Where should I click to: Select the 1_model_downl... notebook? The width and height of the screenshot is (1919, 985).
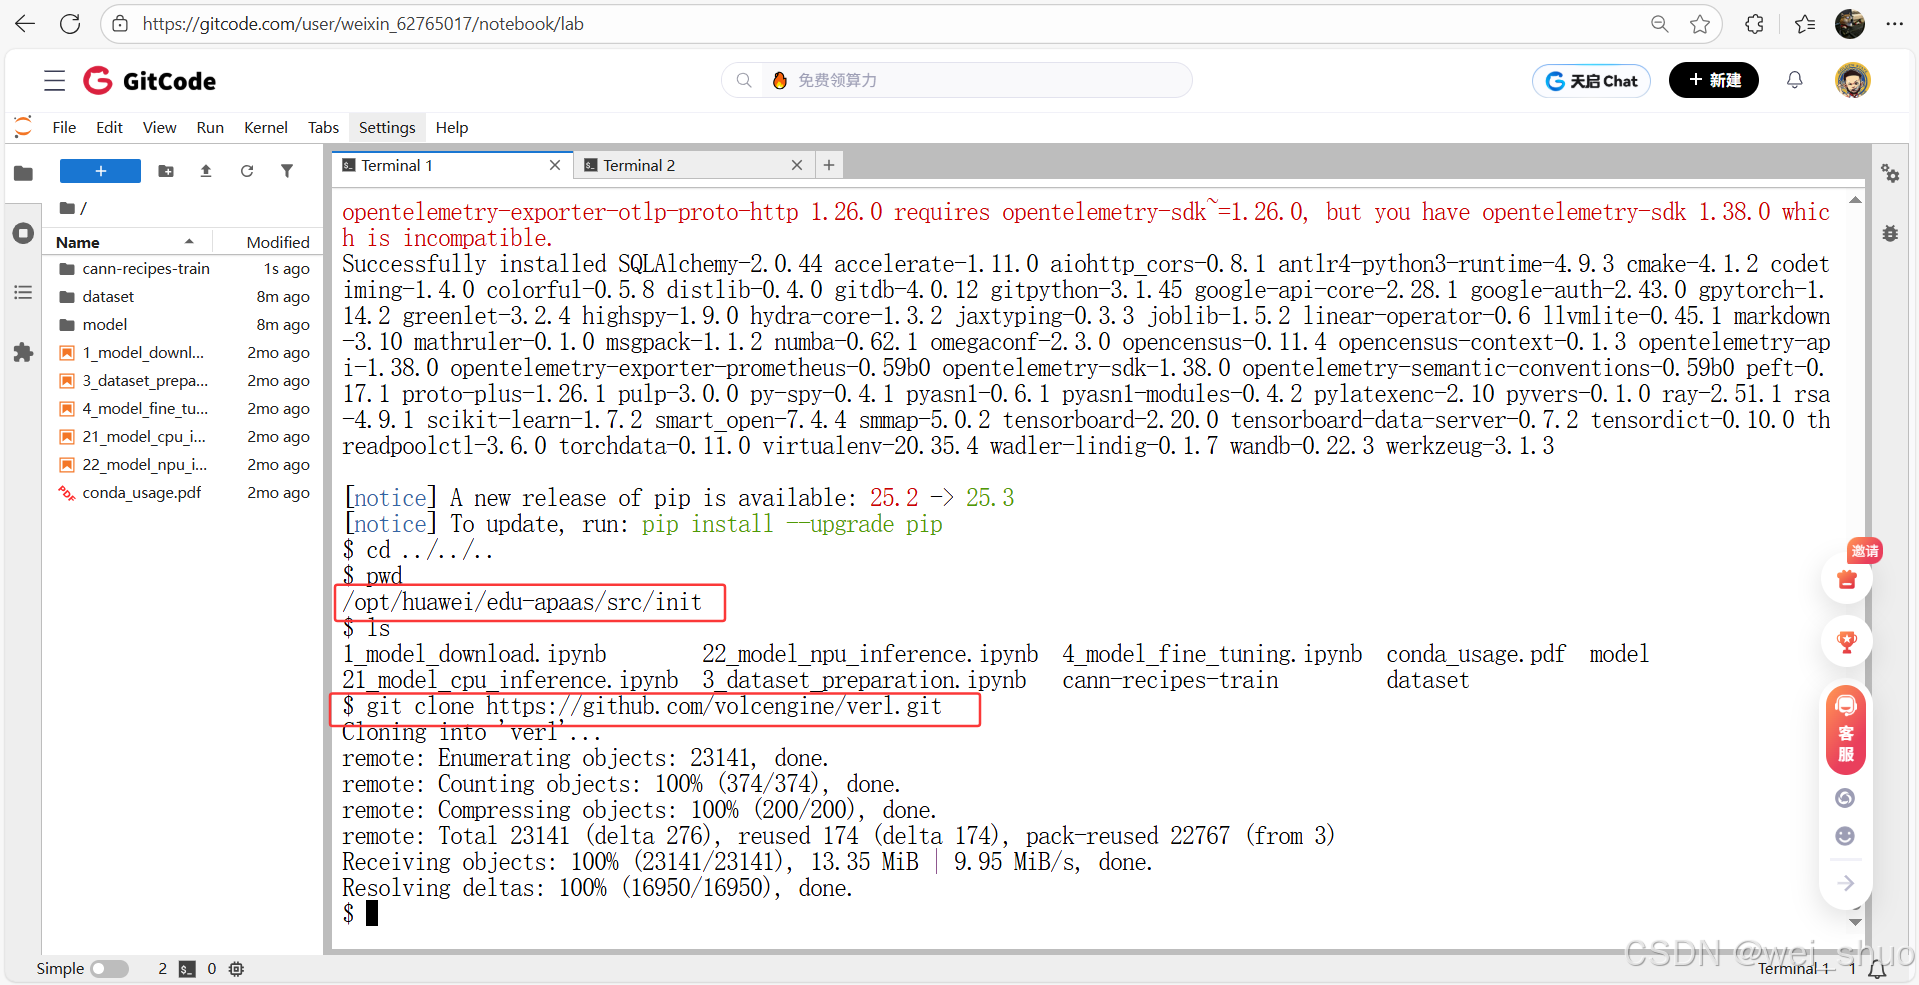pyautogui.click(x=184, y=353)
